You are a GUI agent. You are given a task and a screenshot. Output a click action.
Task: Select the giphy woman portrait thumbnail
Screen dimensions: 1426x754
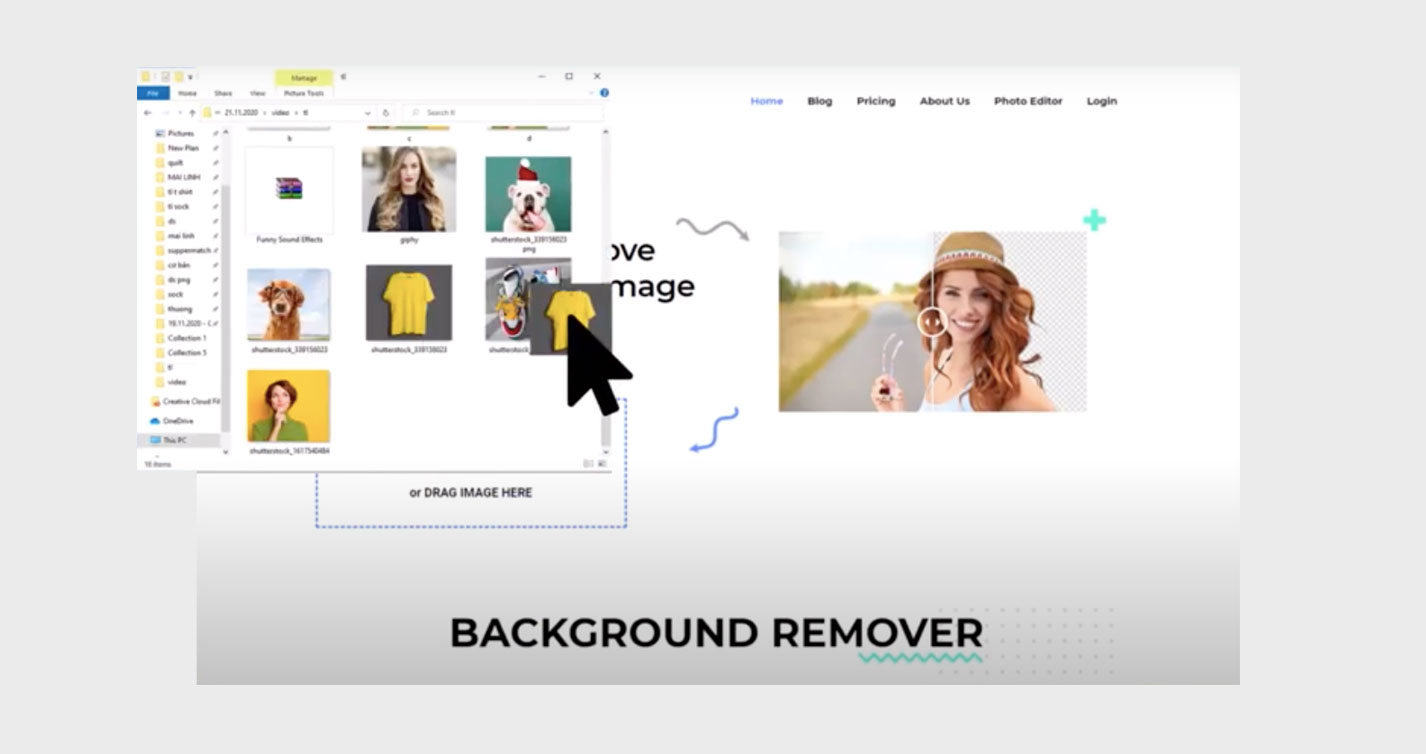point(408,191)
